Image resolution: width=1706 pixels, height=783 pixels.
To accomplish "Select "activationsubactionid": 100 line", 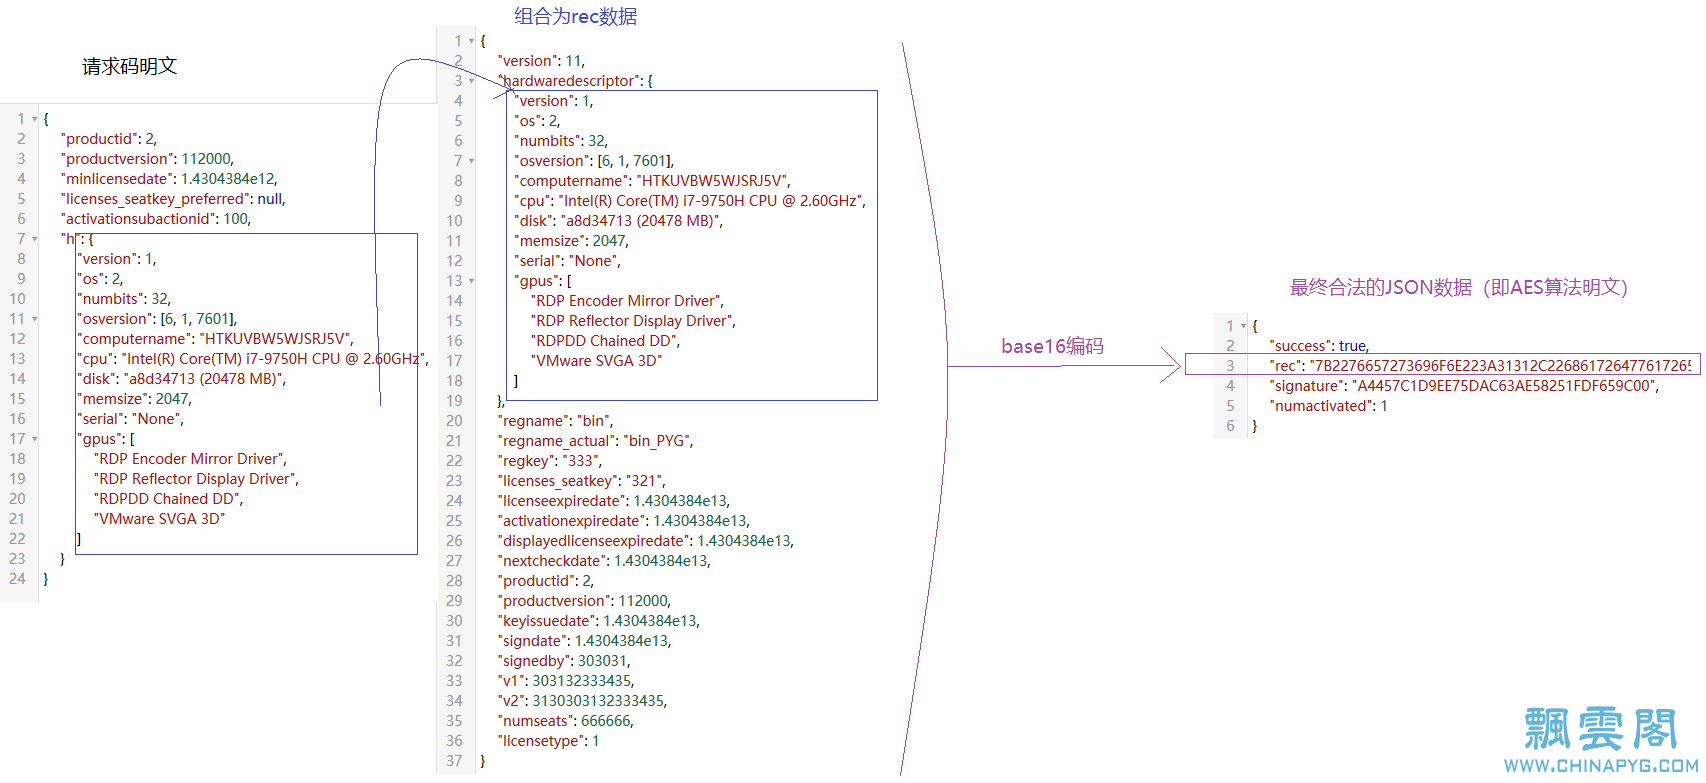I will (x=156, y=219).
